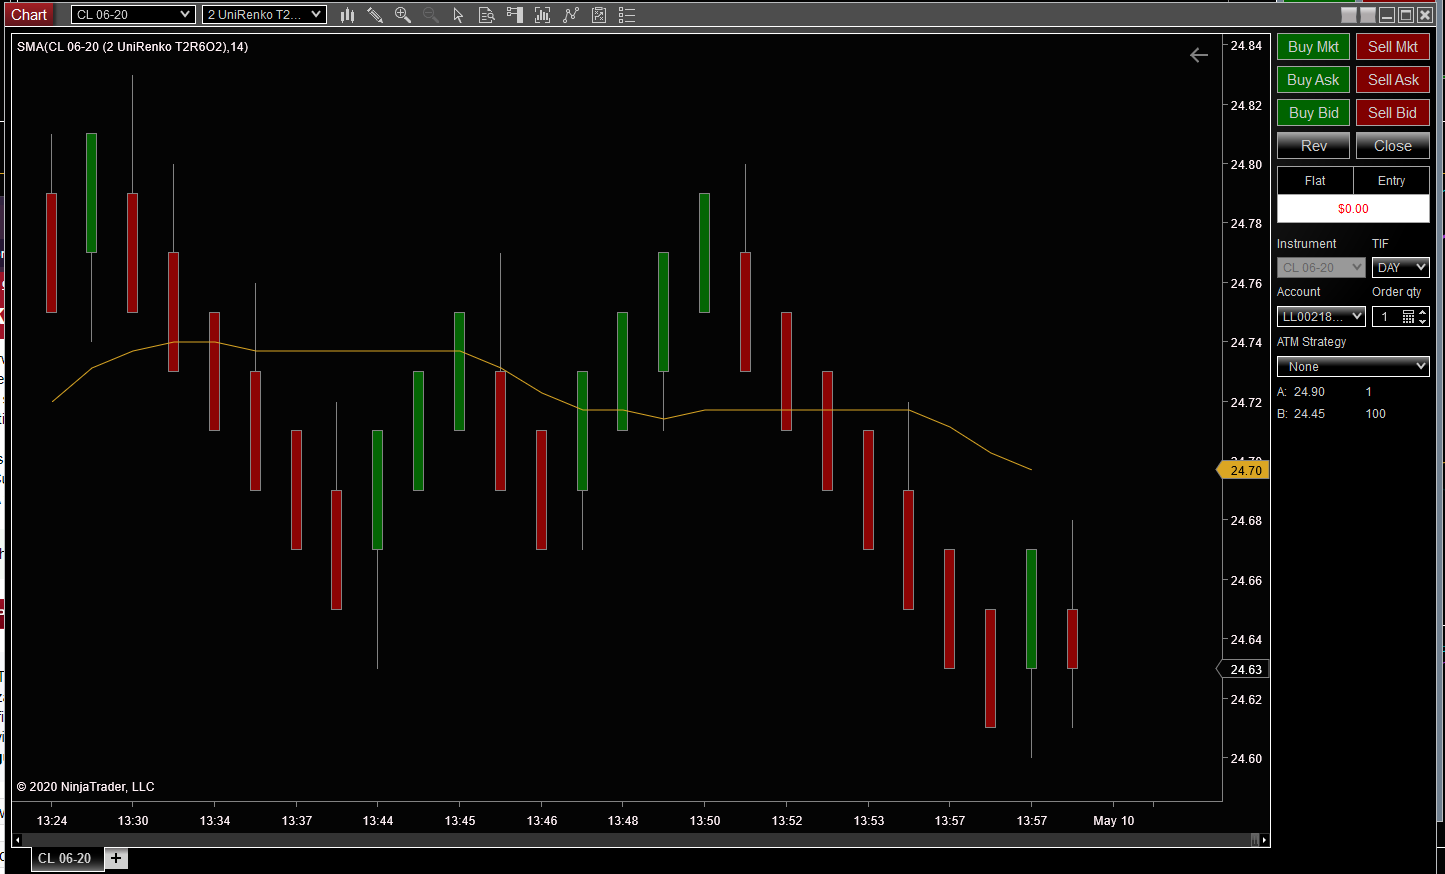
Task: Add a new chart tab with plus
Action: coord(116,858)
